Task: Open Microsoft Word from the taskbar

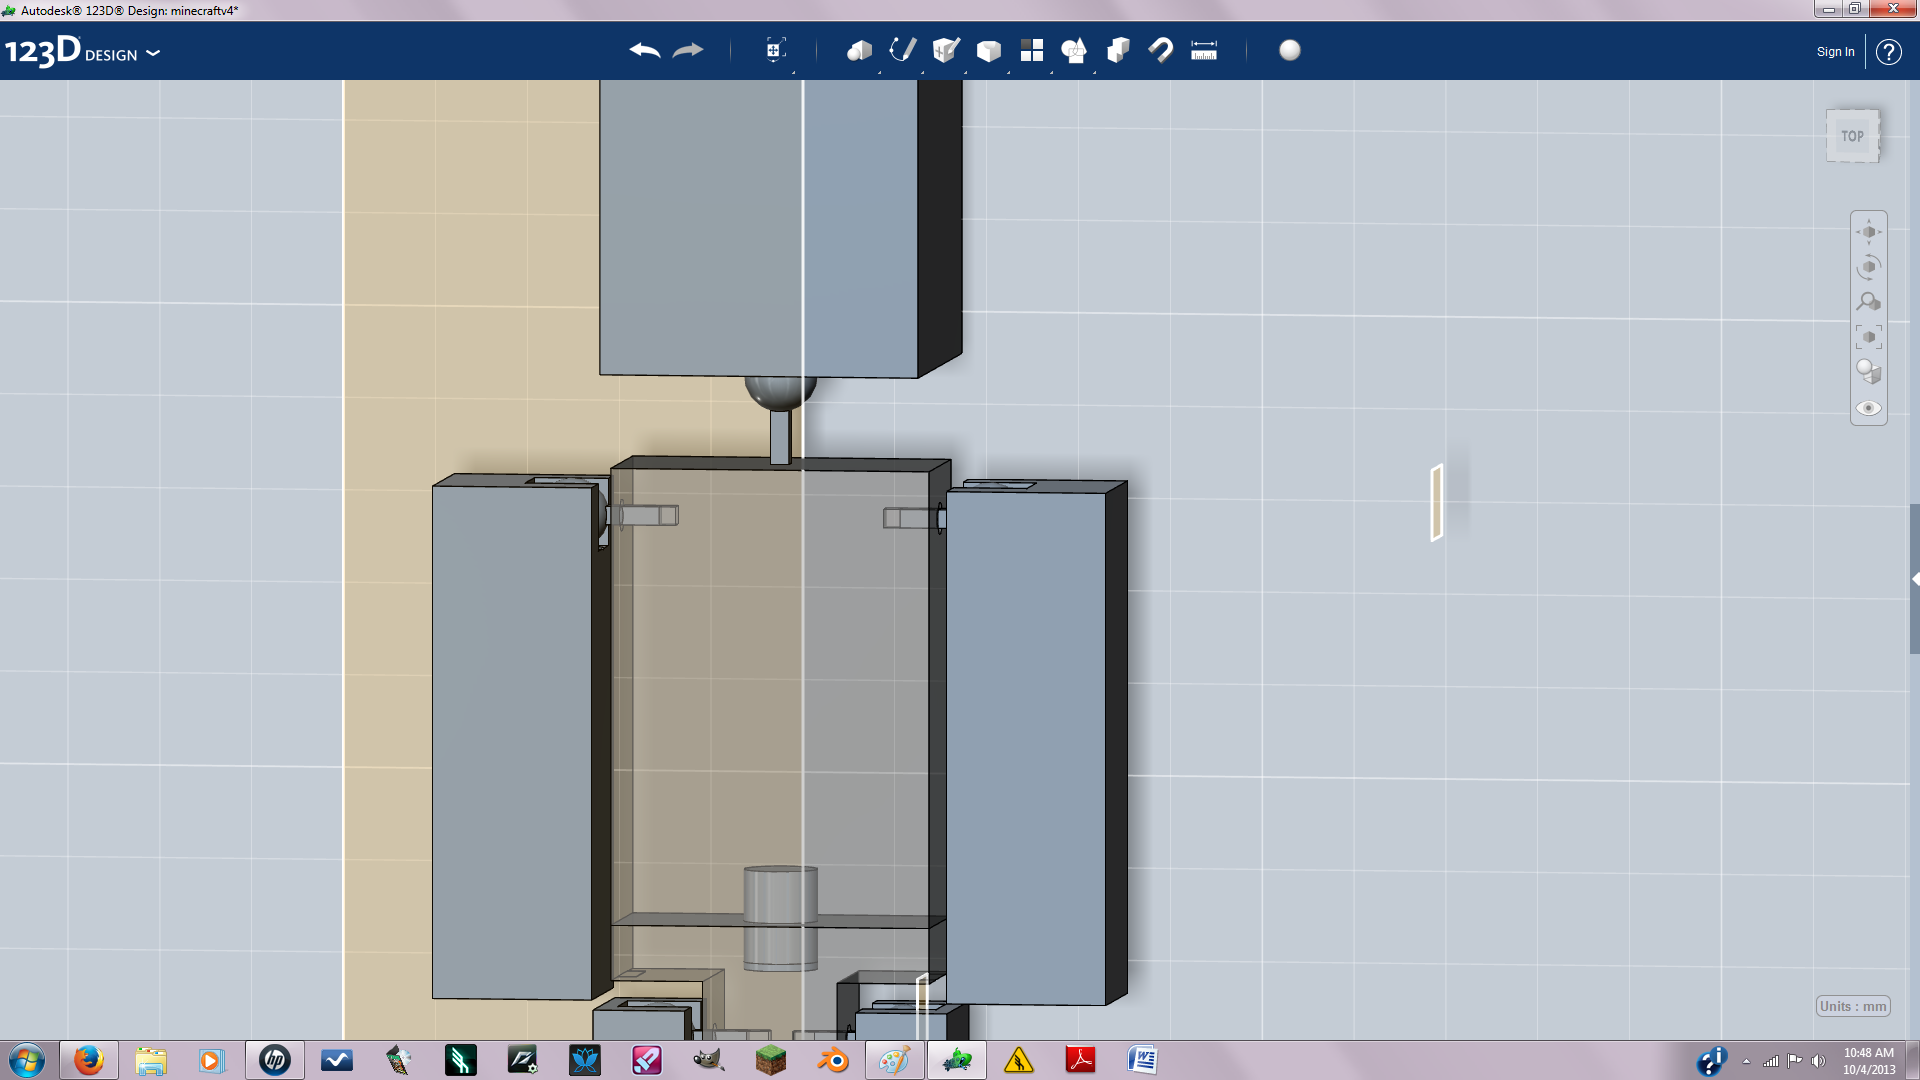Action: tap(1143, 1060)
